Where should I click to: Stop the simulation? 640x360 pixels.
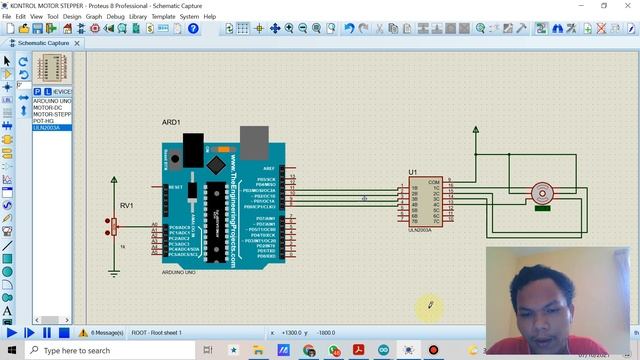64,333
